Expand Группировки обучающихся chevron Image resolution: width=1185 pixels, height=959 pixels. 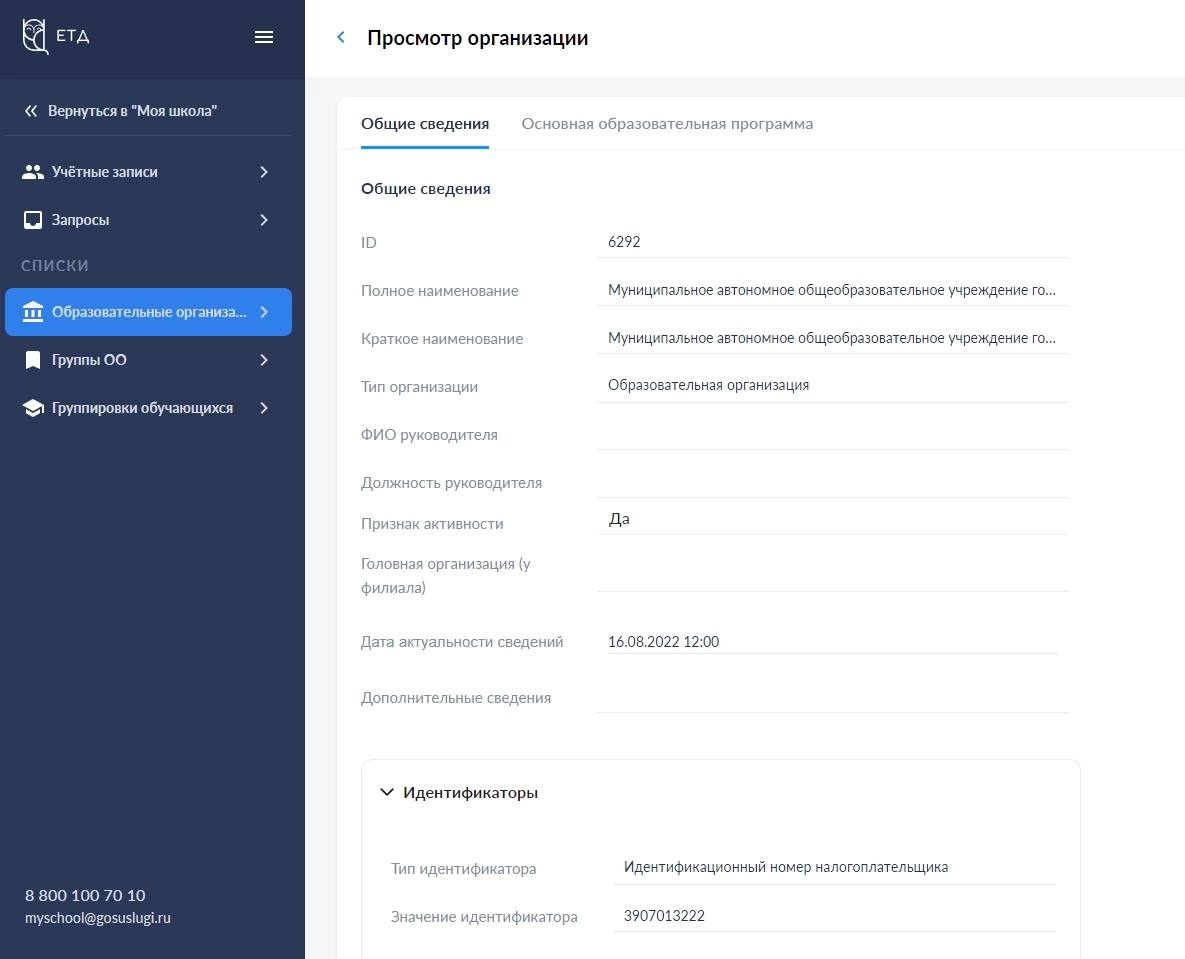tap(264, 408)
